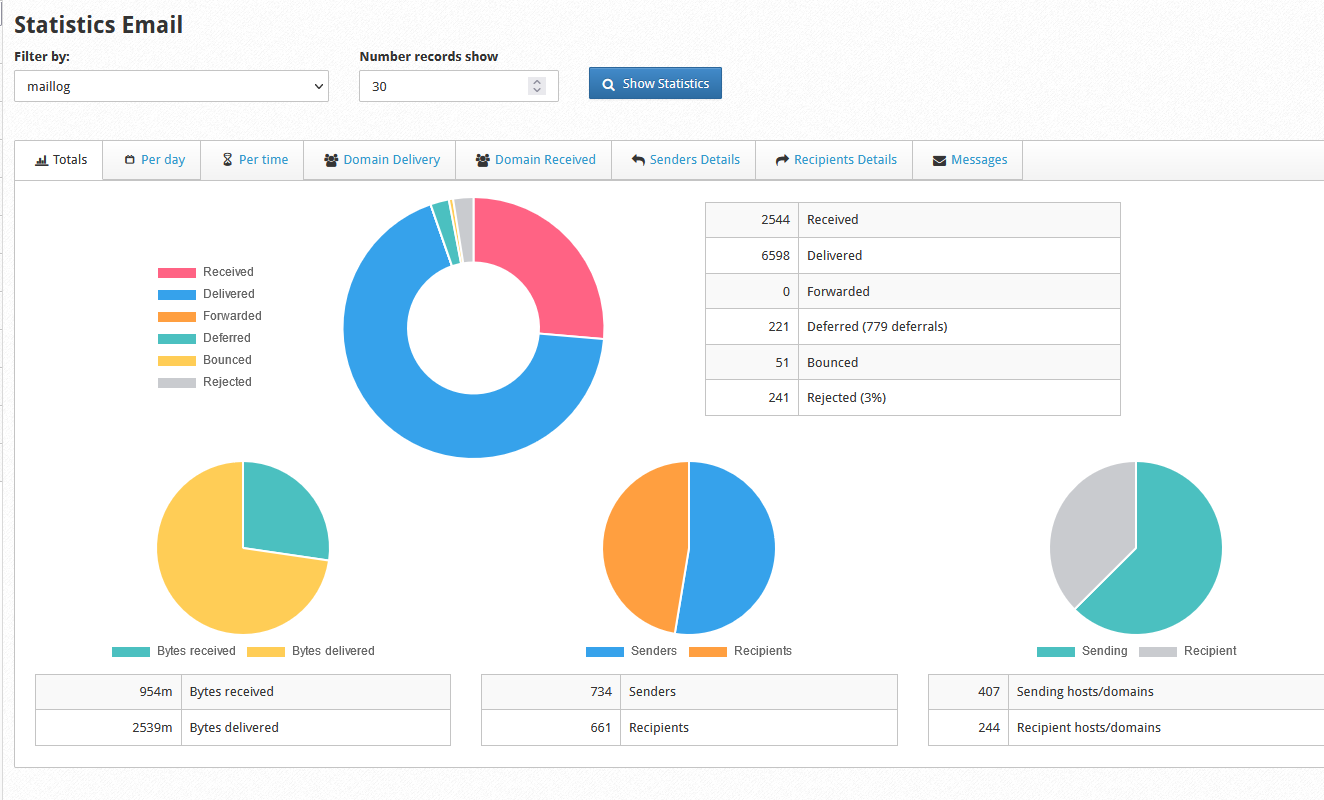Click the envelope icon on Messages tab
Screen dimensions: 1324x800
click(939, 160)
